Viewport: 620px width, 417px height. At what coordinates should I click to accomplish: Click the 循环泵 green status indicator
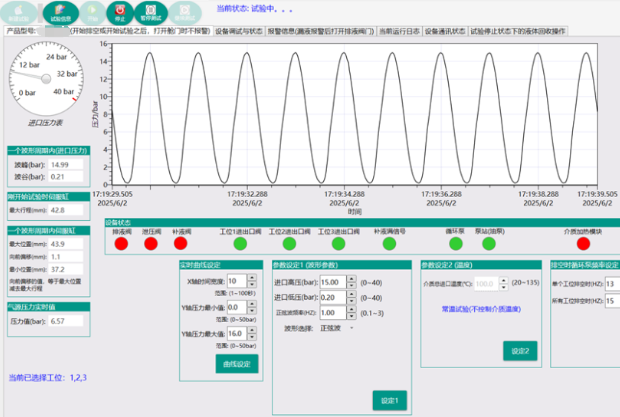click(x=456, y=243)
